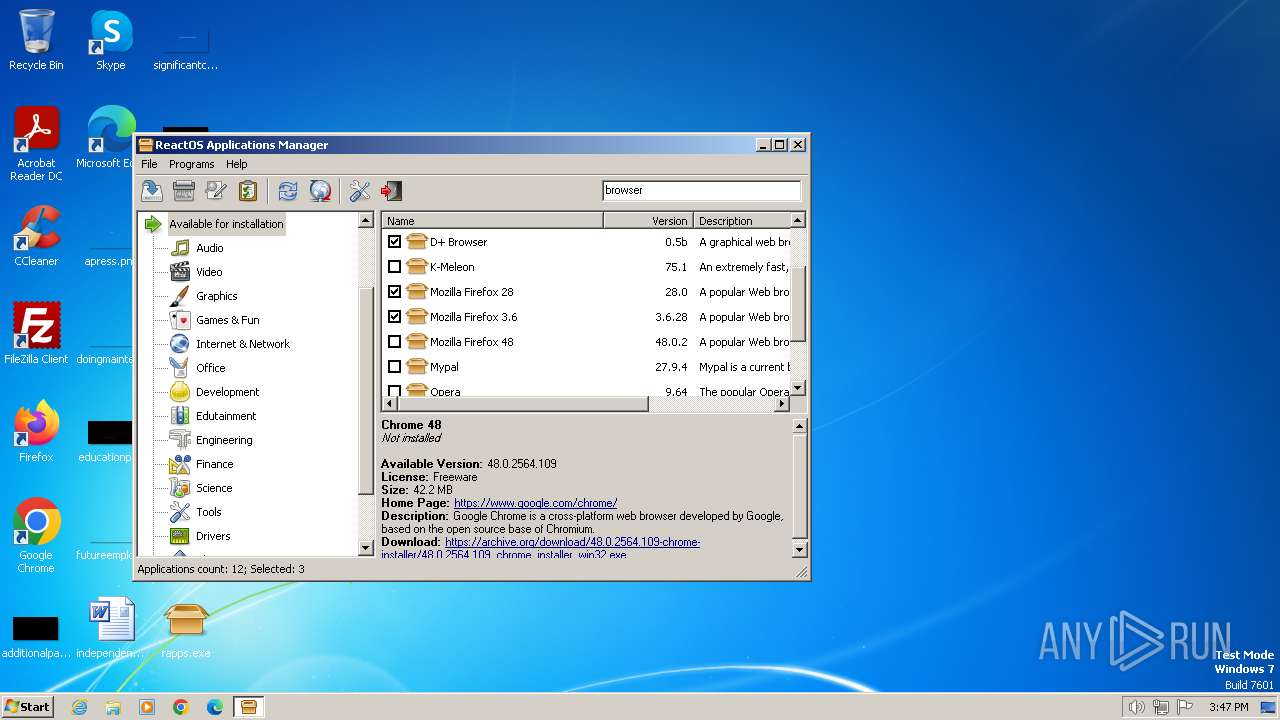Check the D+ Browser checkbox
Viewport: 1280px width, 720px height.
point(394,242)
